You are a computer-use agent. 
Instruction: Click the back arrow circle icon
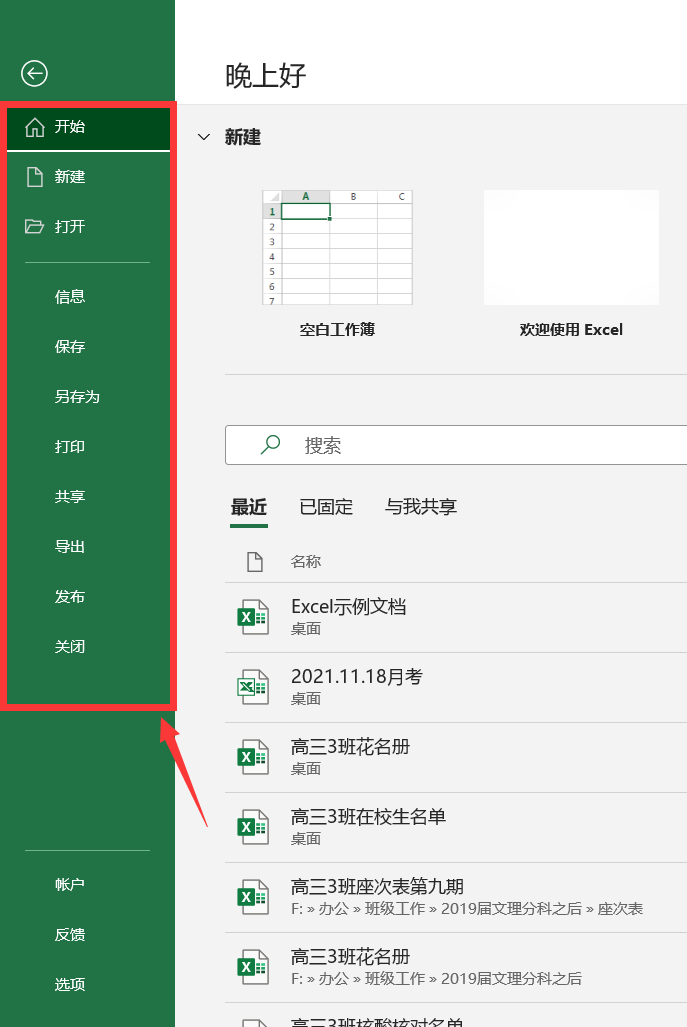coord(34,73)
